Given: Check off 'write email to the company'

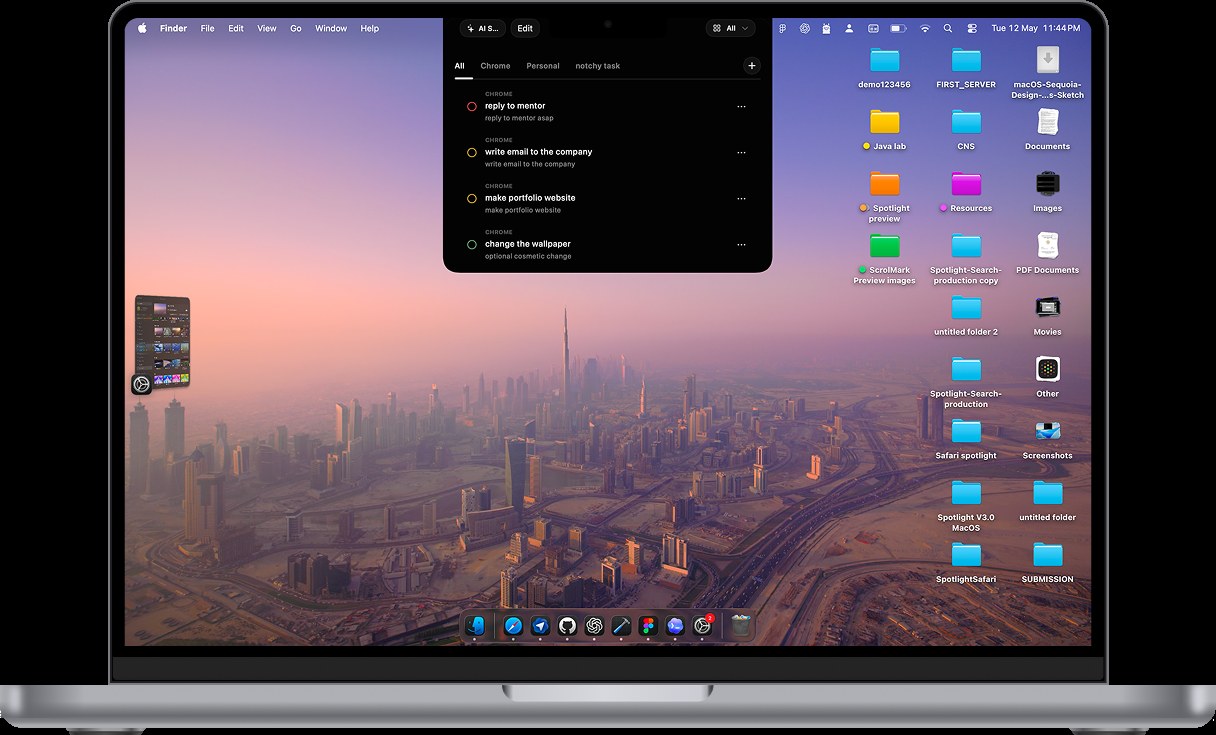Looking at the screenshot, I should coord(472,152).
